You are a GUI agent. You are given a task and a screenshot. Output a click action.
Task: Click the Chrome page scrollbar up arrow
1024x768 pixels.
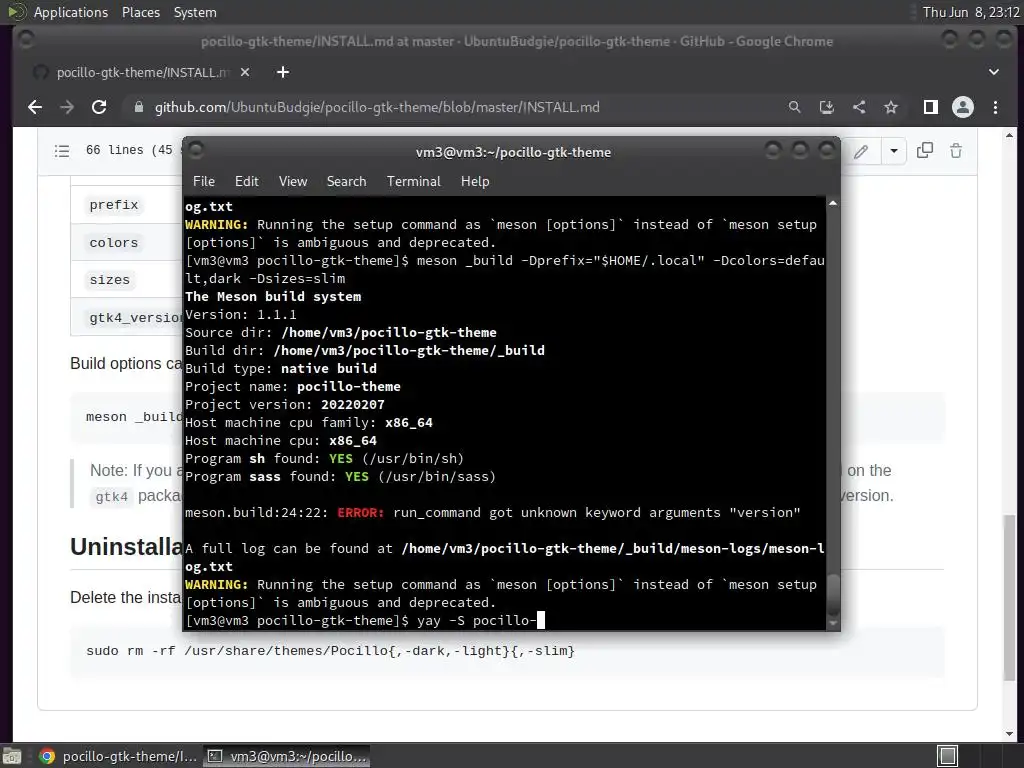point(1009,135)
